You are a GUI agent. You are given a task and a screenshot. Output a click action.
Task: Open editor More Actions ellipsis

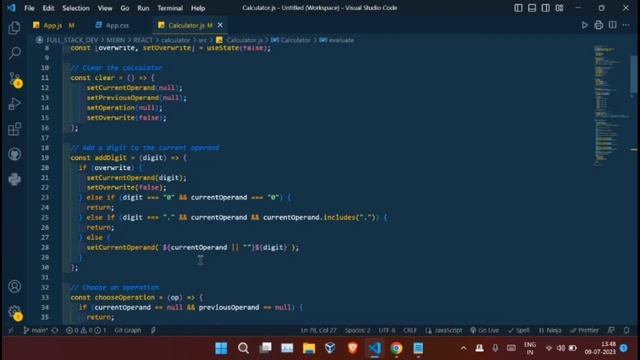point(626,25)
